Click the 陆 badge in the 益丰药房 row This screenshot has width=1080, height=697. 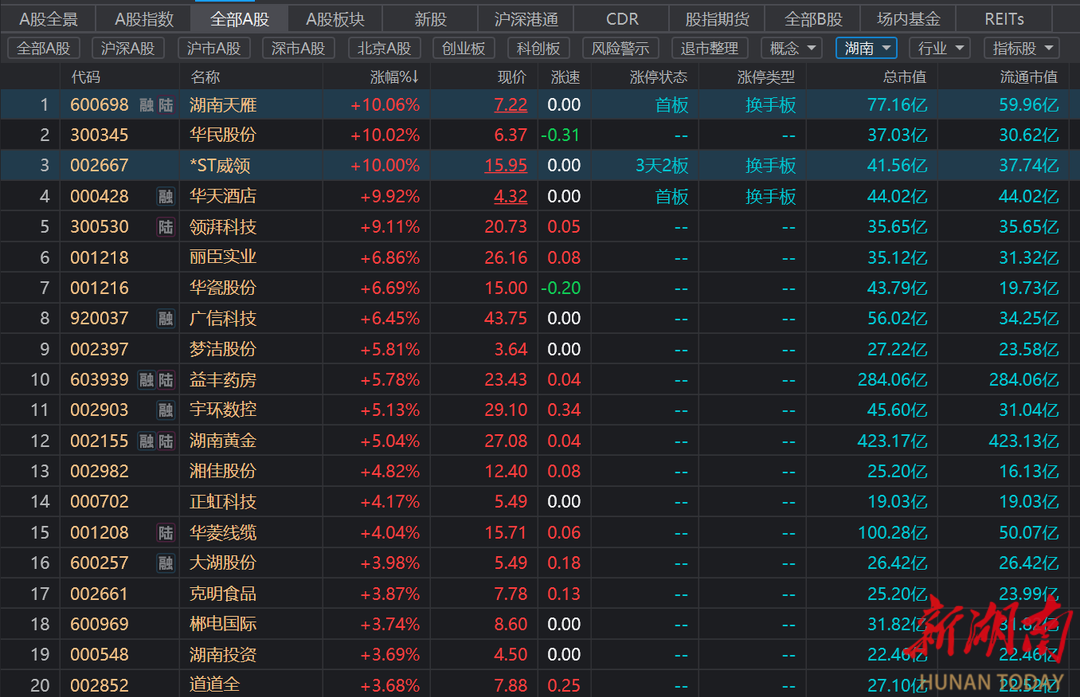coord(166,380)
